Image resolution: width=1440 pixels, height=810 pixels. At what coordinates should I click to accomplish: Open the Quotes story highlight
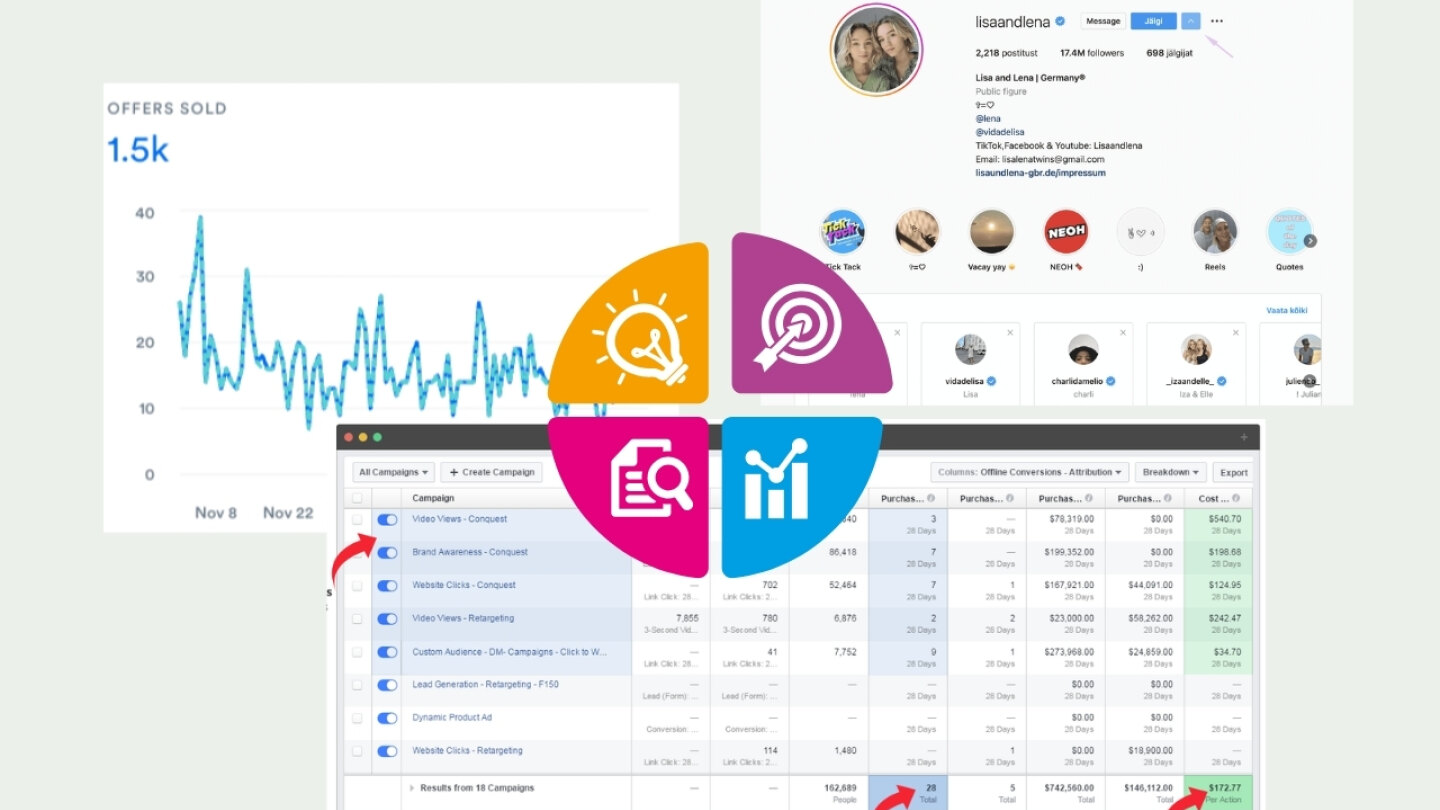coord(1290,232)
